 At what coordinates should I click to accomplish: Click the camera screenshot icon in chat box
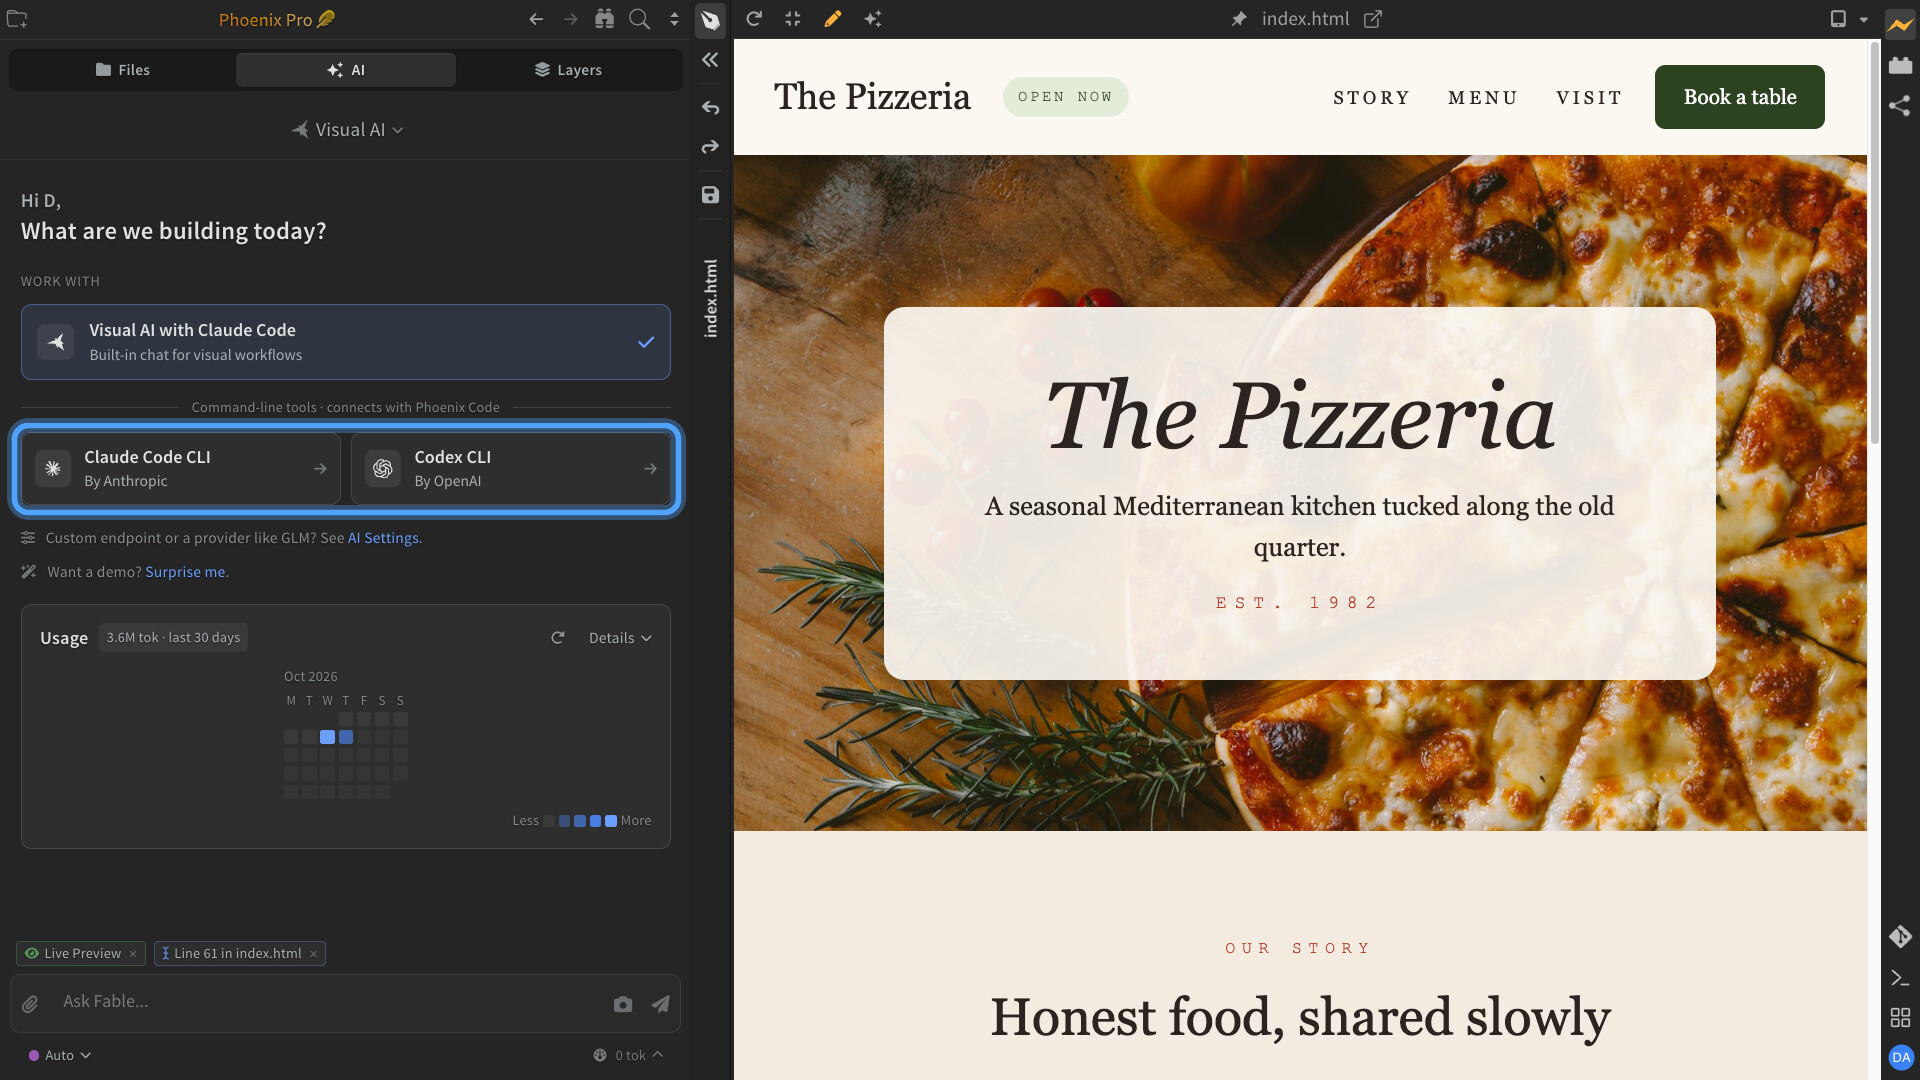[623, 1004]
